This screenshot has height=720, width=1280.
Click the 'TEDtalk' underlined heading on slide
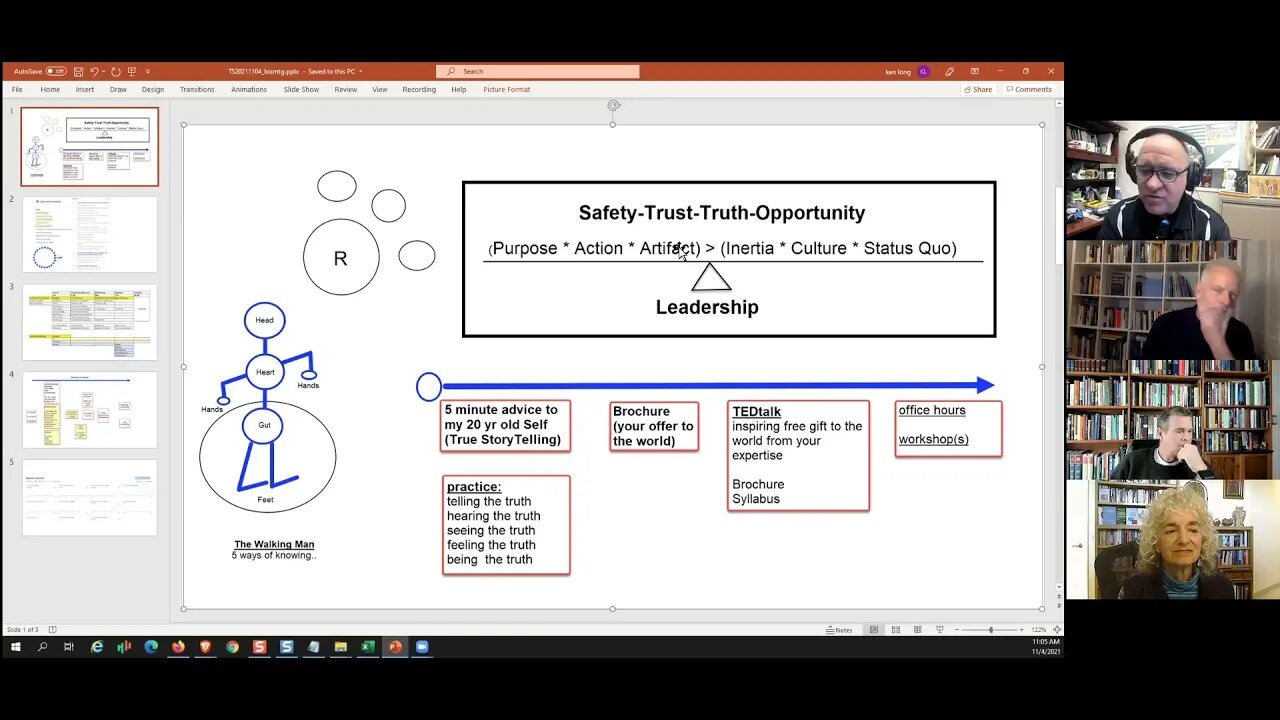coord(756,412)
